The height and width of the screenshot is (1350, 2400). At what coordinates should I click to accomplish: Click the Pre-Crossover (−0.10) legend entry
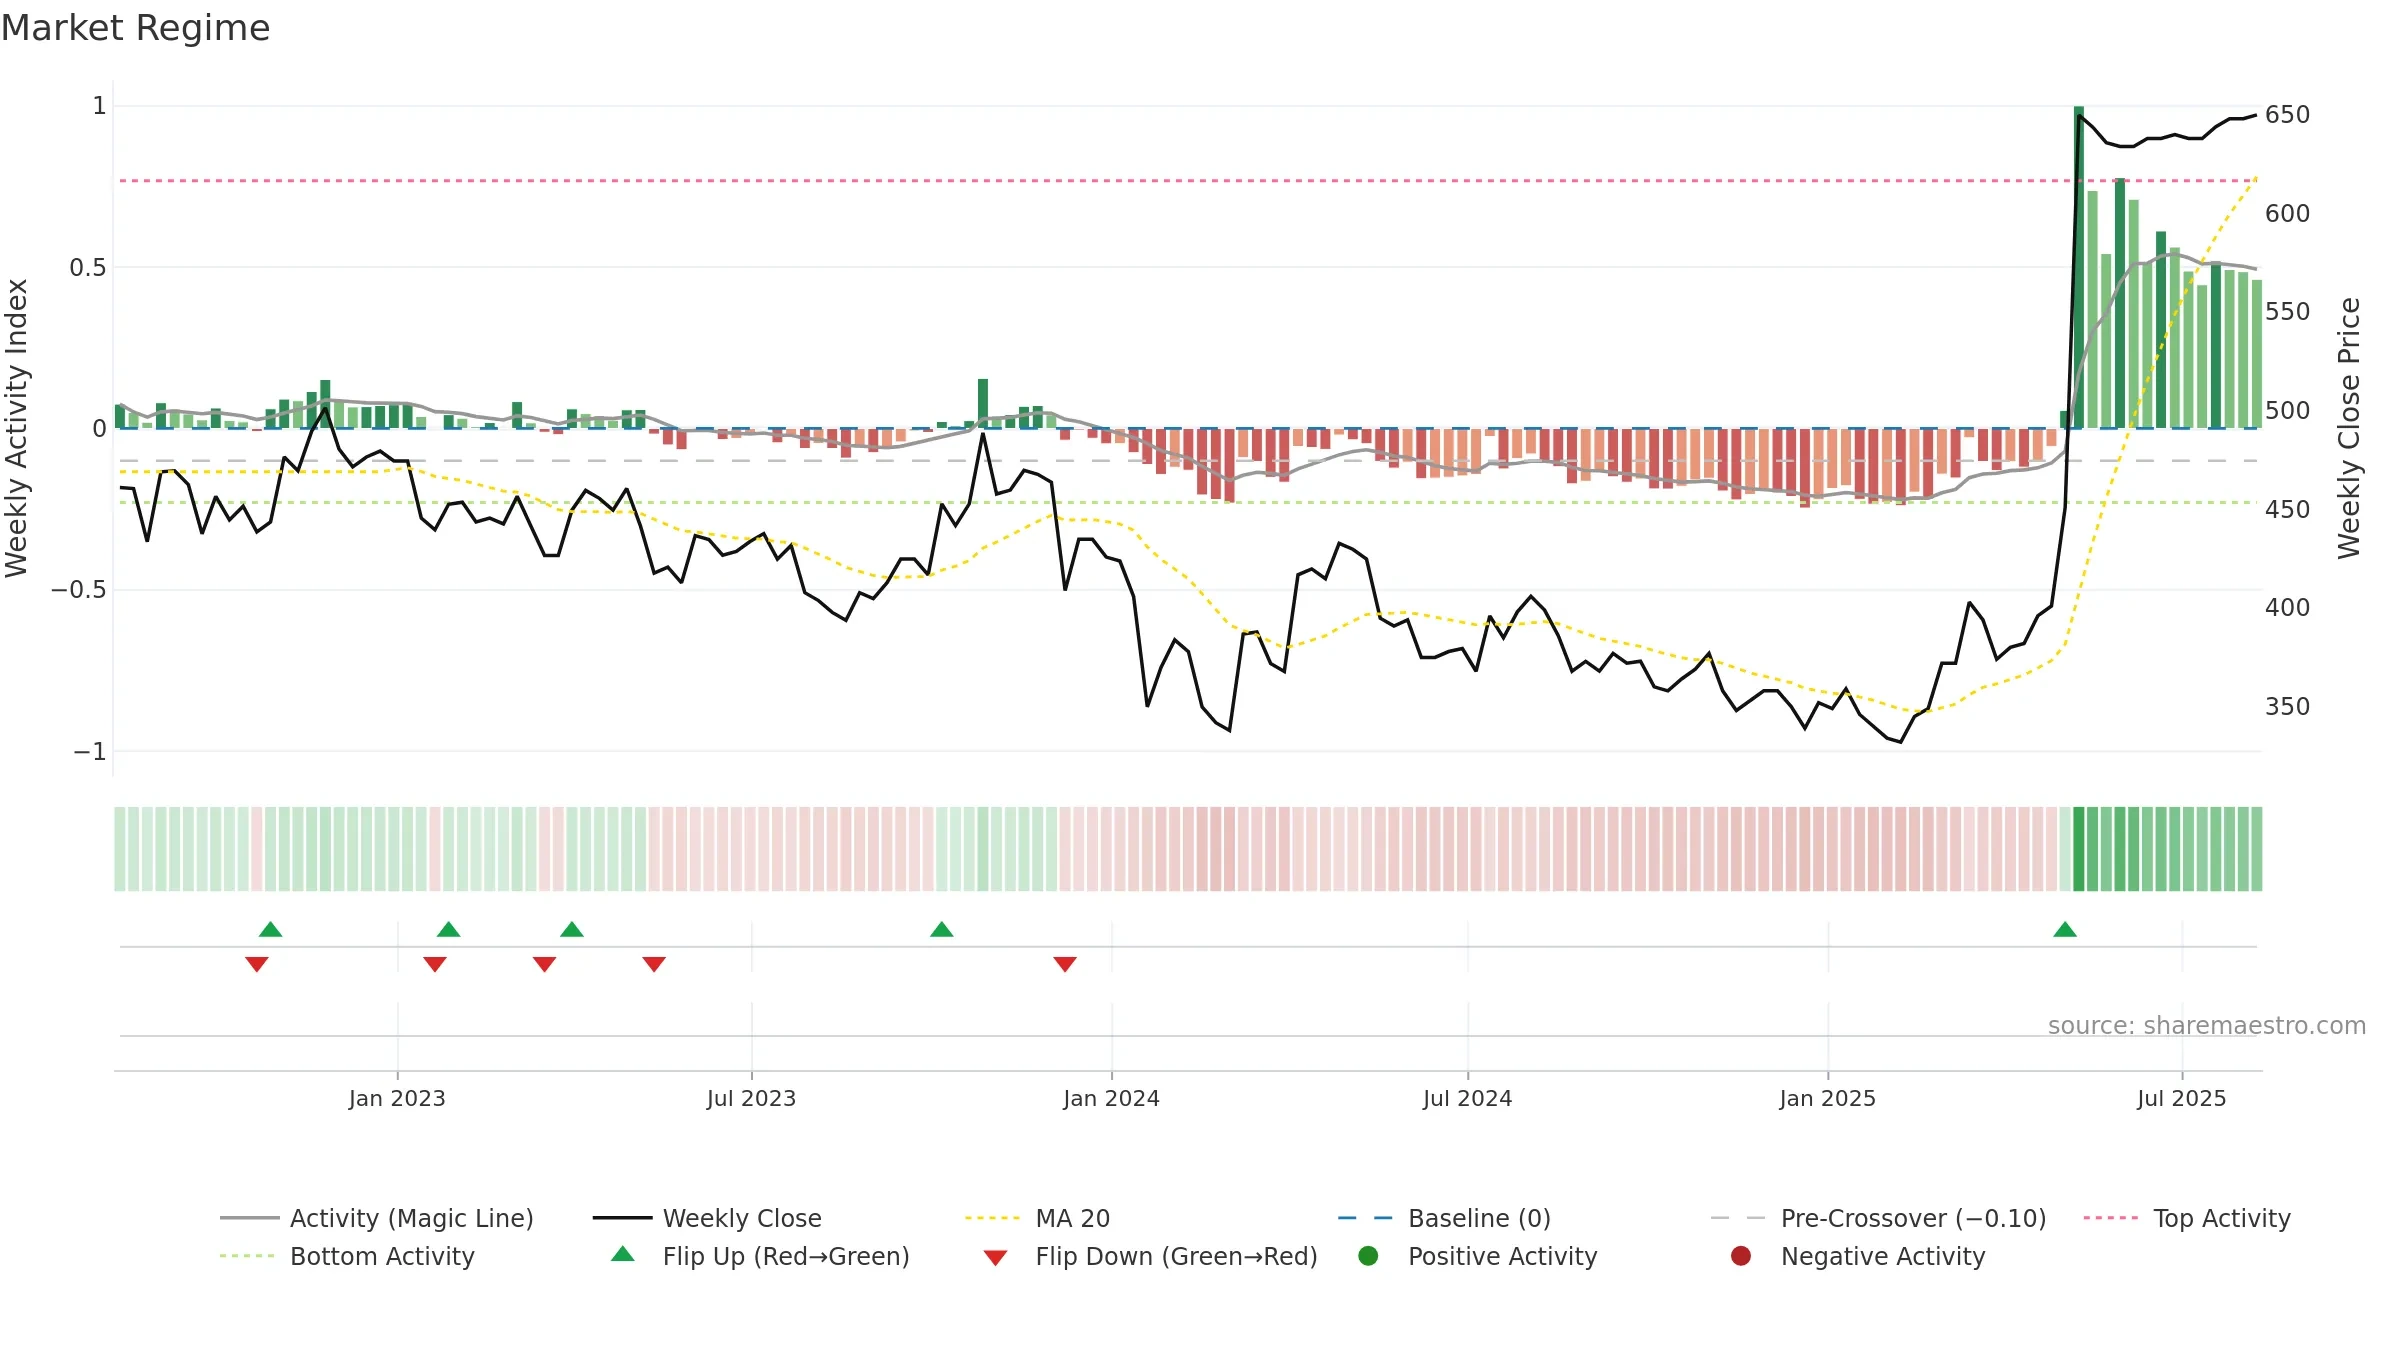click(x=1878, y=1218)
